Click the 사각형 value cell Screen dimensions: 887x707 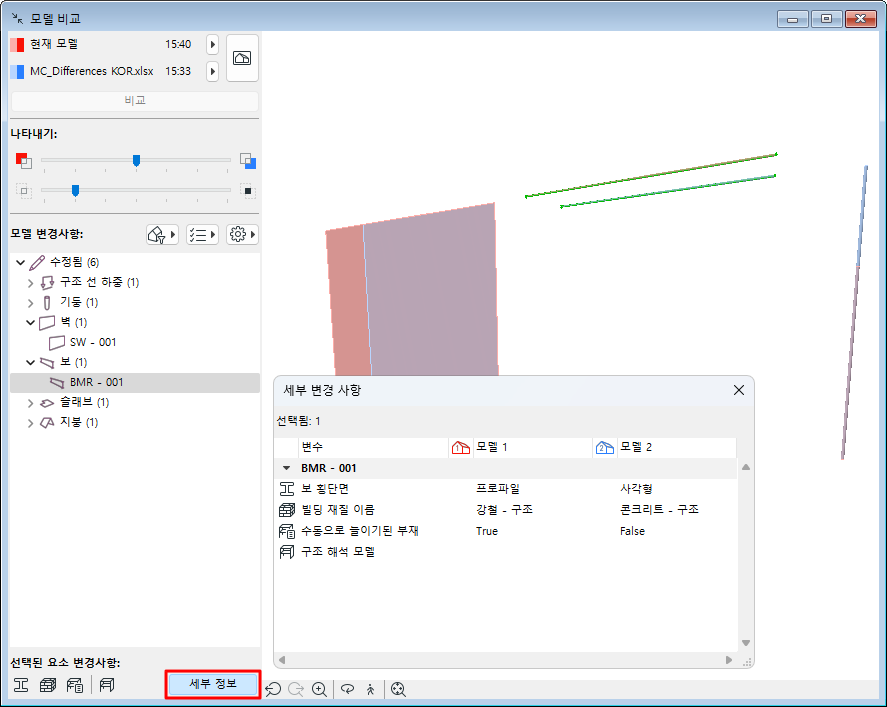pos(636,489)
